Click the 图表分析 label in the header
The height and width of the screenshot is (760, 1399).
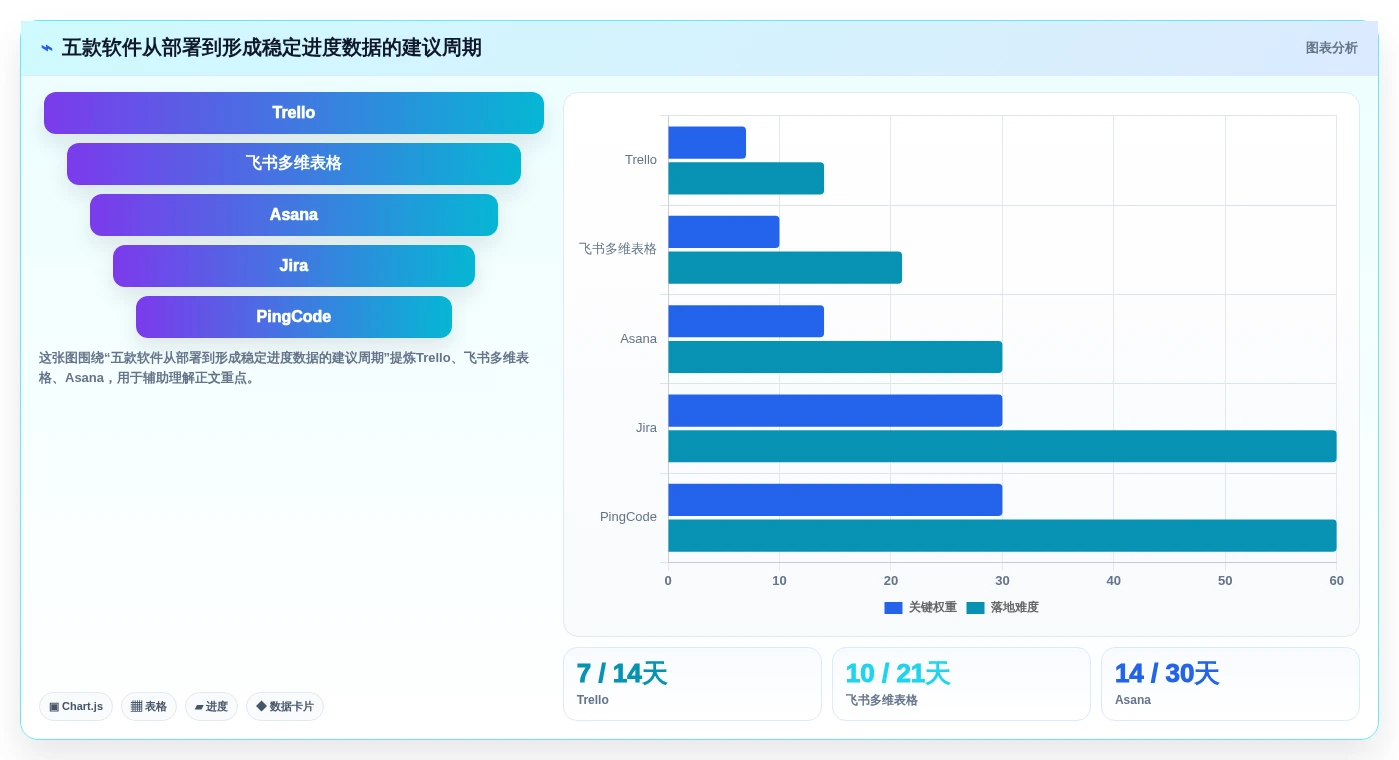click(x=1331, y=48)
